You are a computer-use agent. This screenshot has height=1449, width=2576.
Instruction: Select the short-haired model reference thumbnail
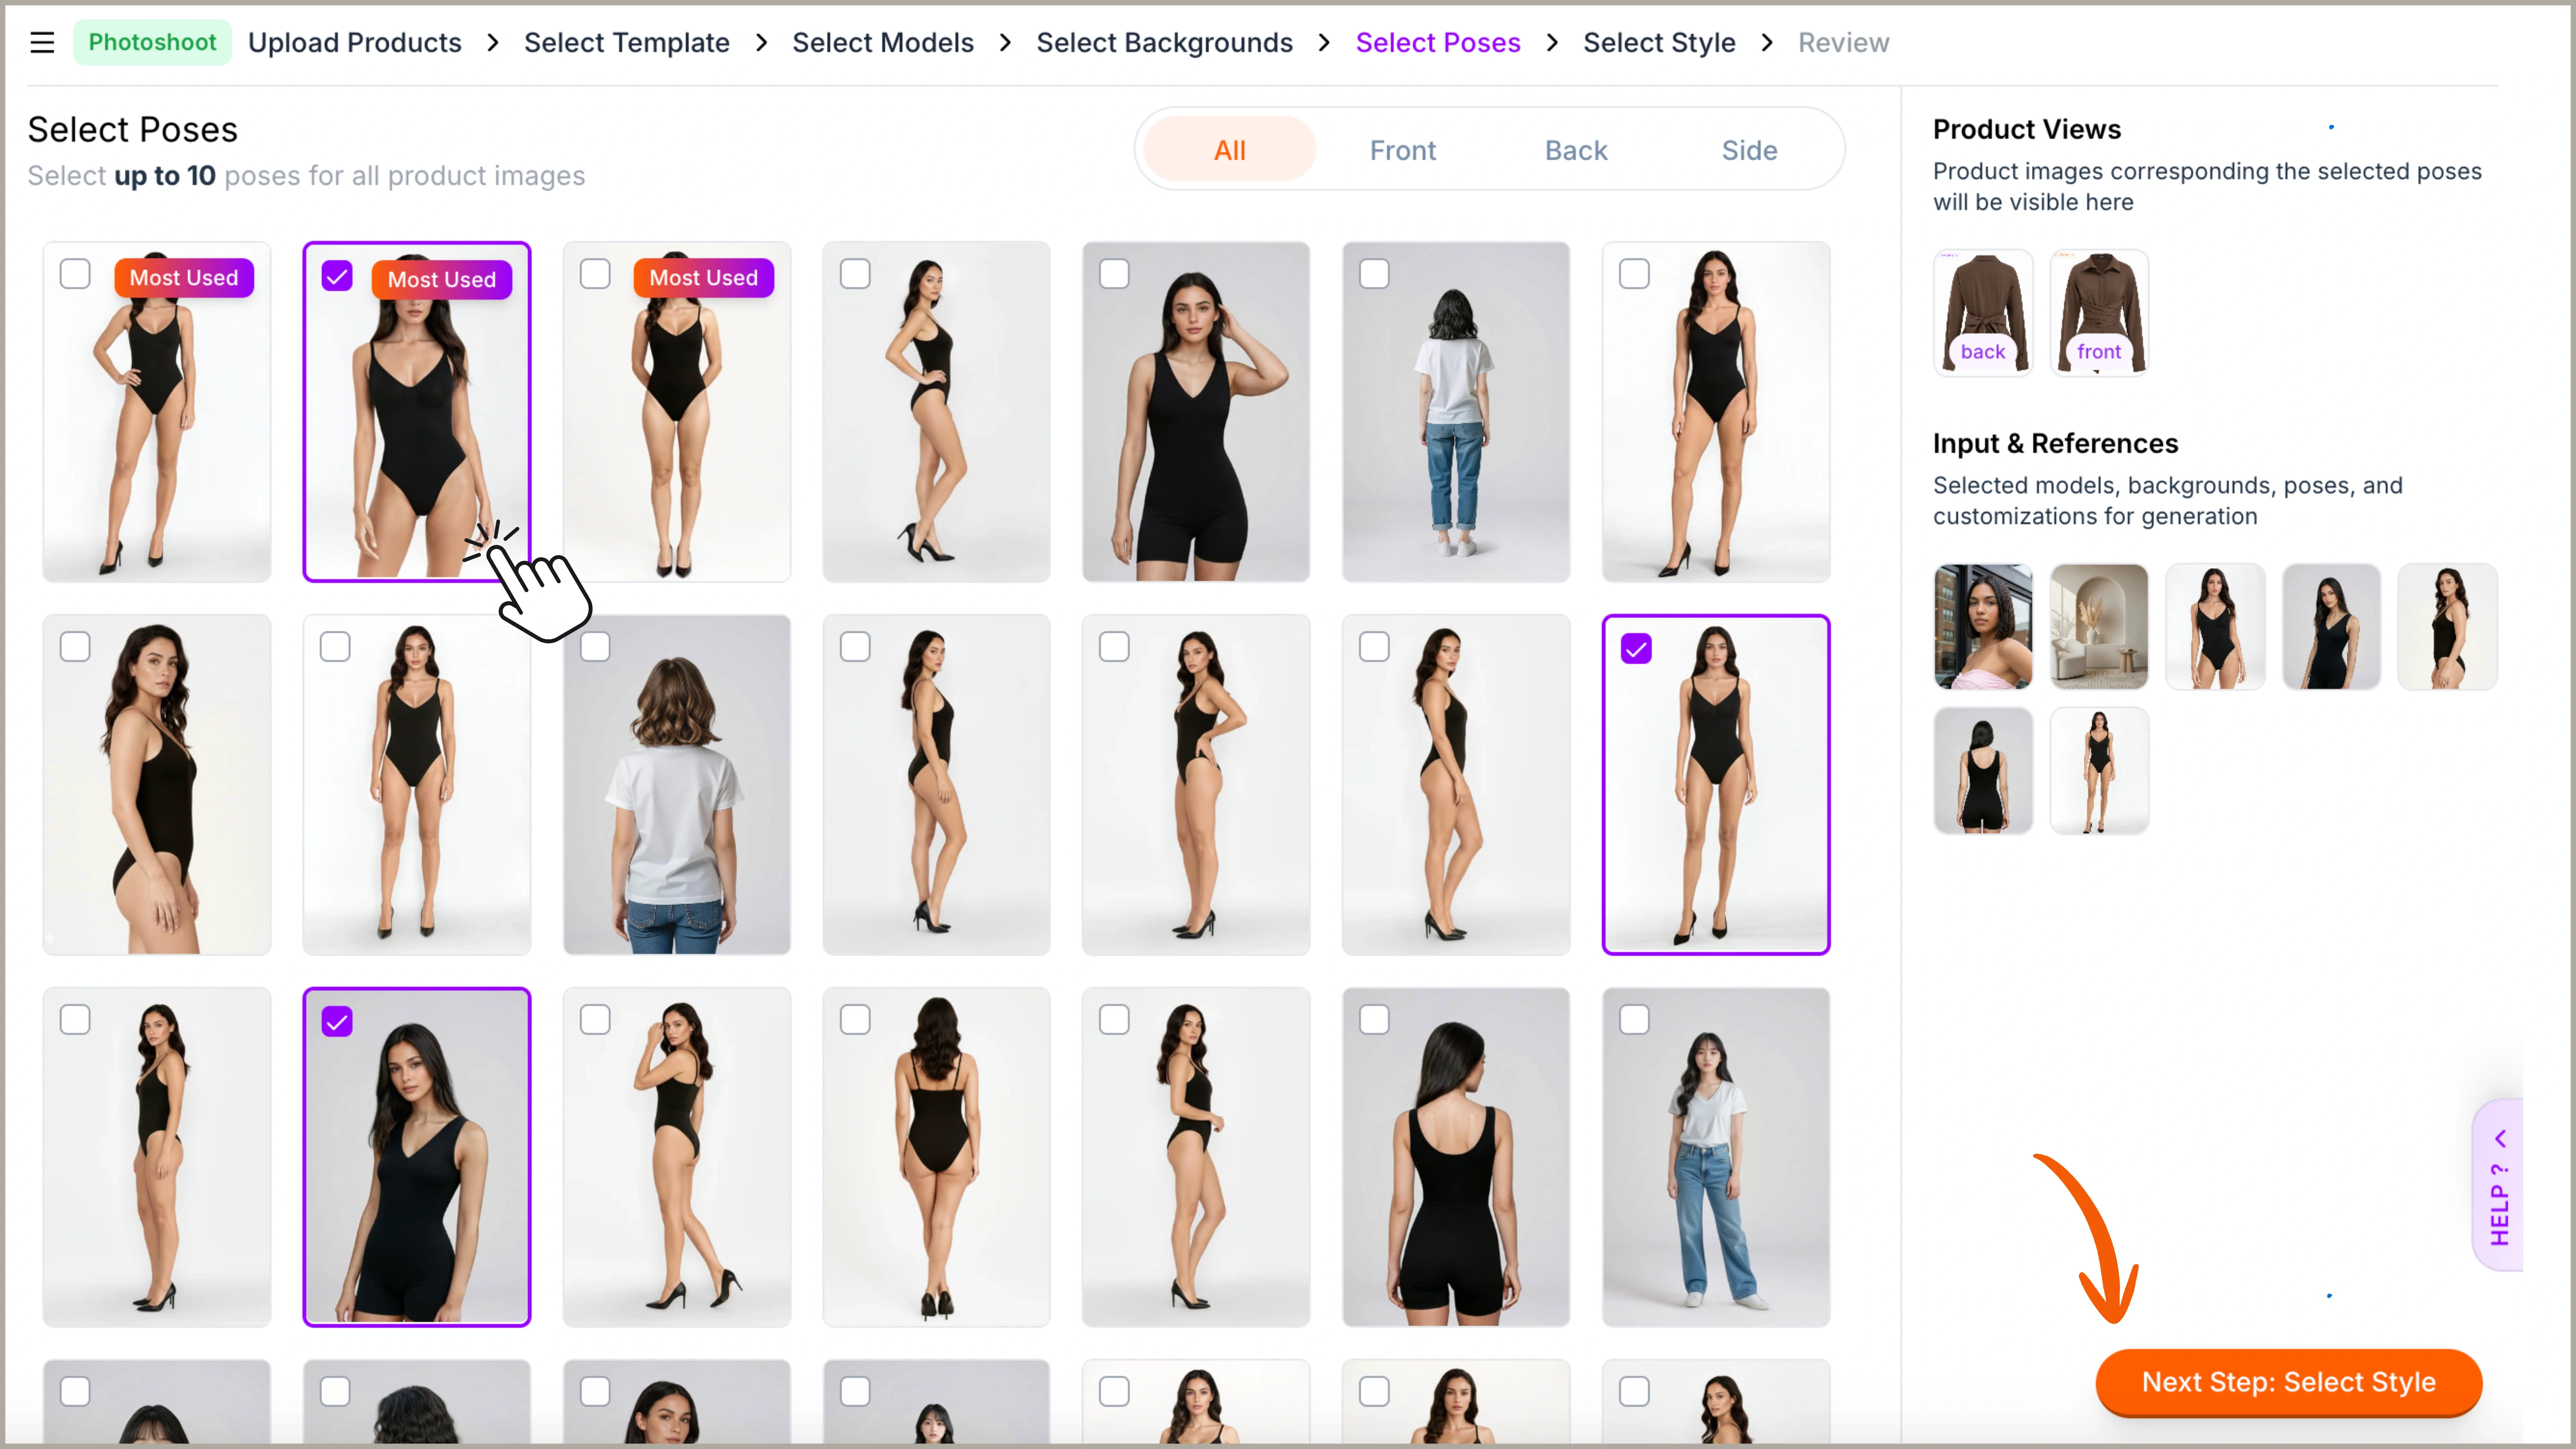pyautogui.click(x=1983, y=626)
